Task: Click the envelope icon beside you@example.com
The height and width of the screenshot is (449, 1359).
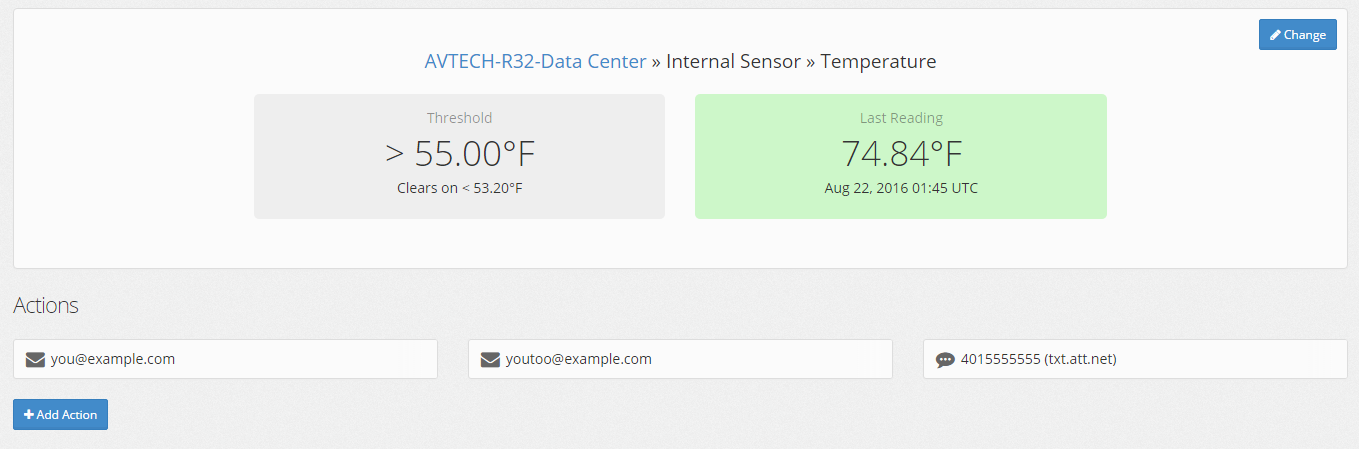Action: [x=35, y=359]
